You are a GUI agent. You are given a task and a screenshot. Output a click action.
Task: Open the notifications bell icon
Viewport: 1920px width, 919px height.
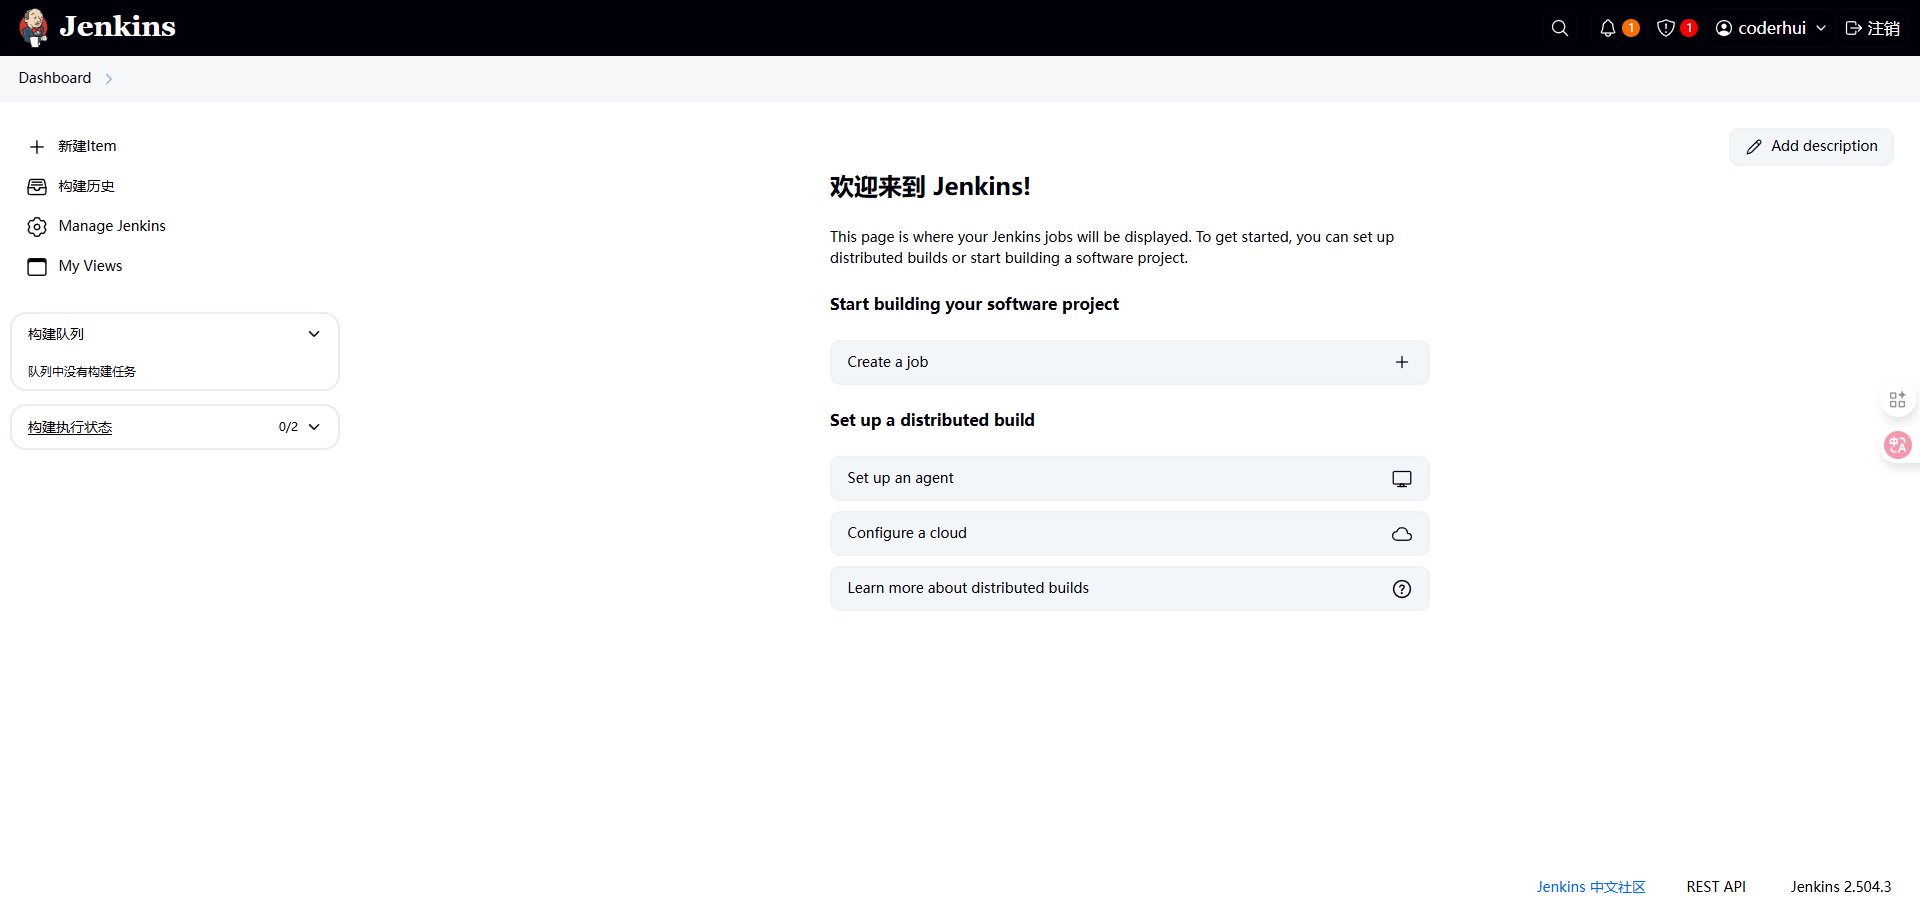pos(1608,28)
